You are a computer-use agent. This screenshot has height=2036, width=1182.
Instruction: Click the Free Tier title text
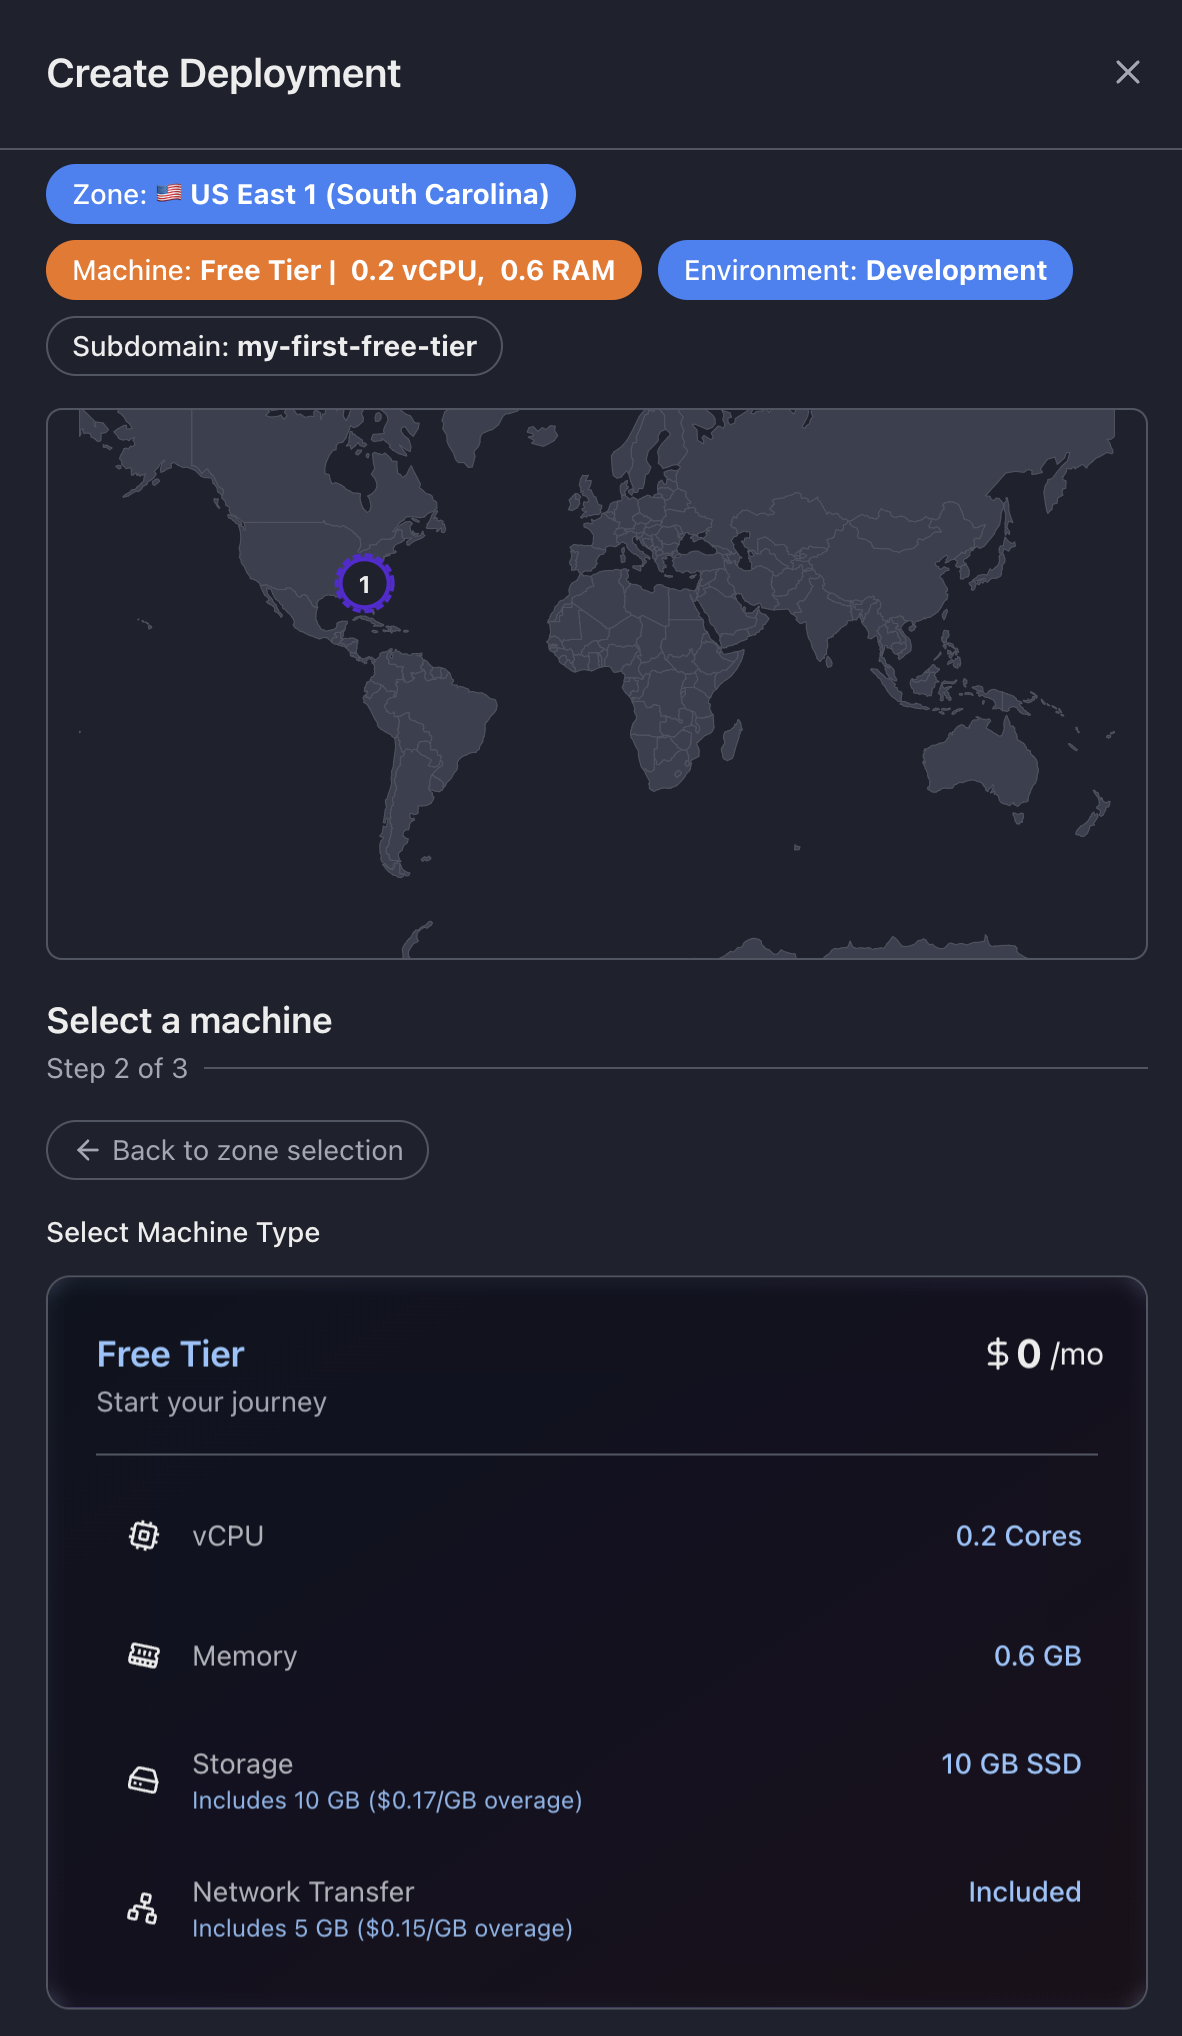click(x=171, y=1354)
